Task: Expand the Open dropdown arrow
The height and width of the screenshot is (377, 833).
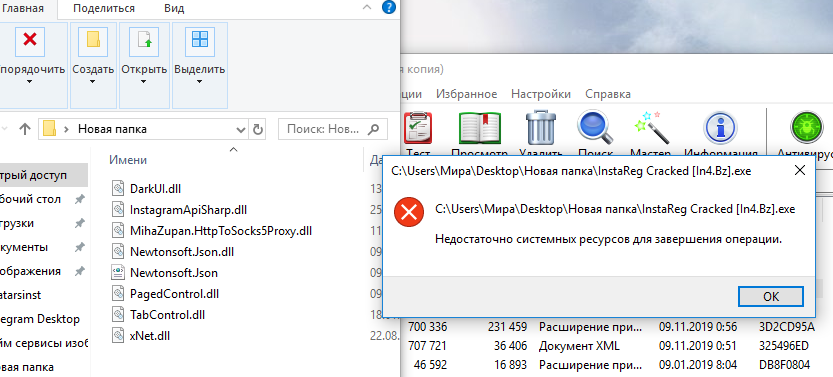Action: coord(144,82)
